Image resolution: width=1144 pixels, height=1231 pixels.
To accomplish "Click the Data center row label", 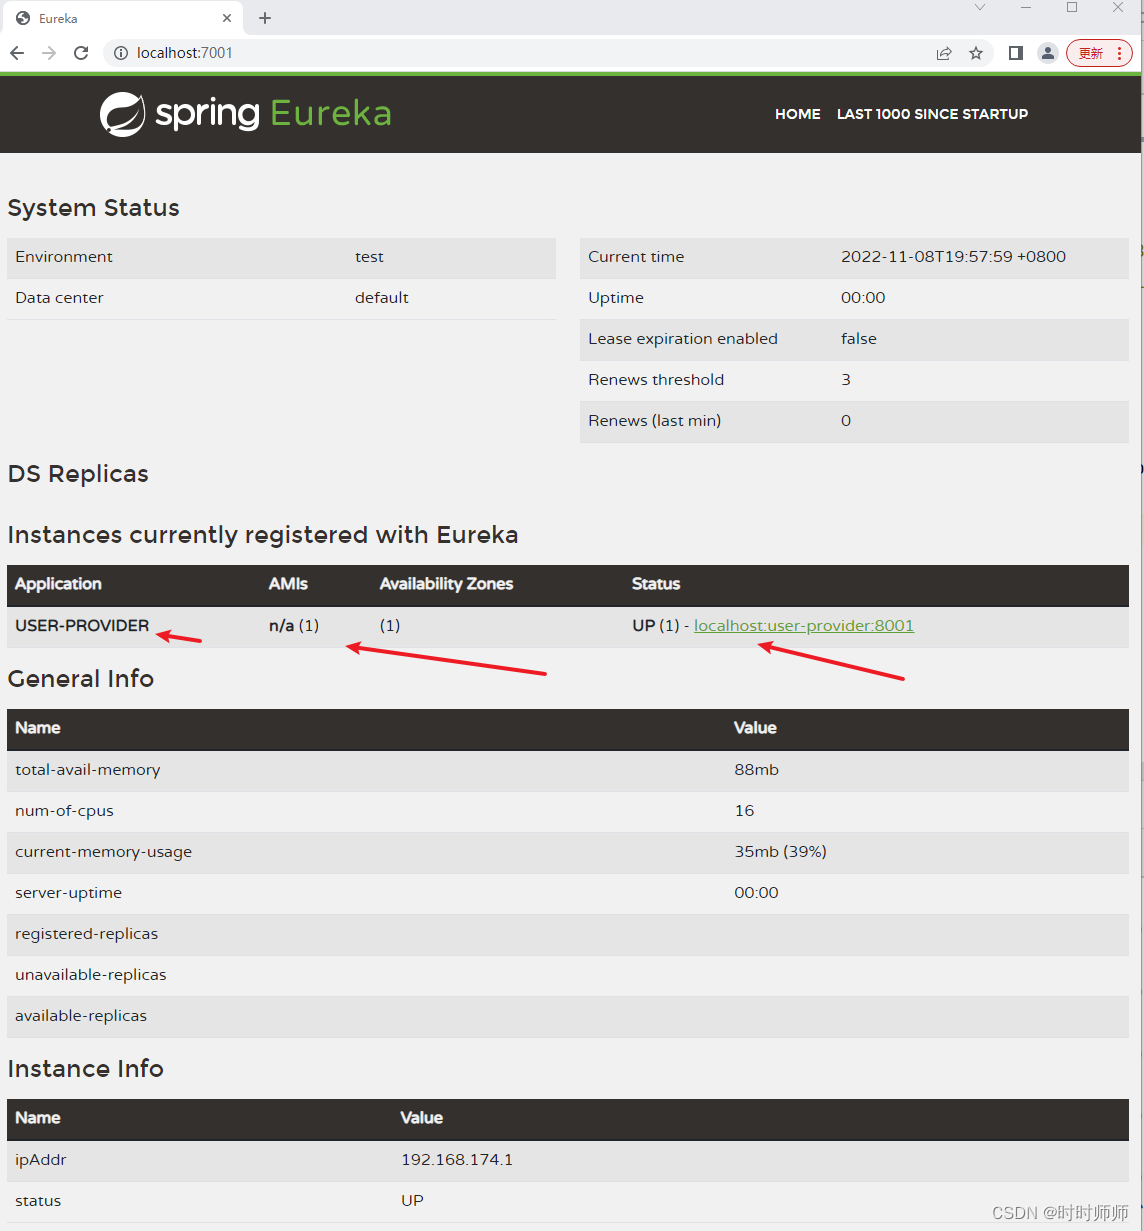I will pos(59,298).
